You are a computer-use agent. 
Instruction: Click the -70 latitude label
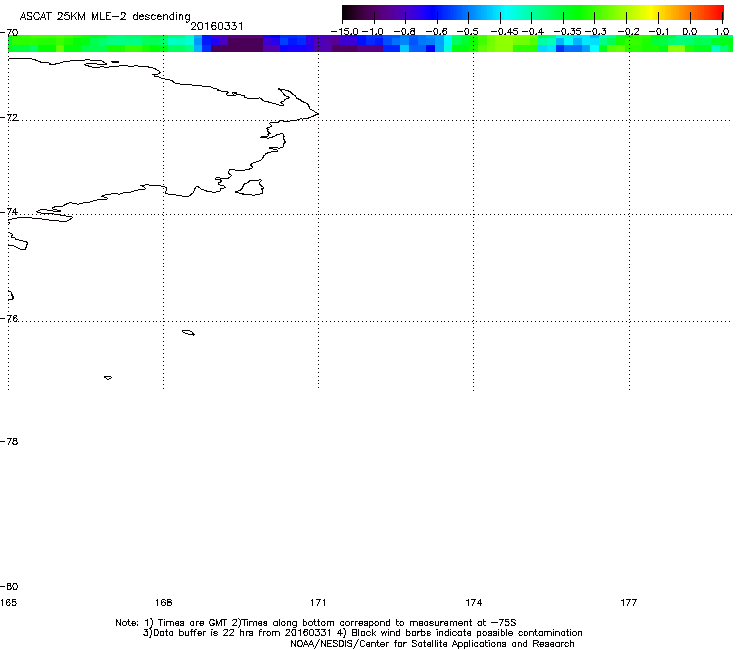point(9,33)
